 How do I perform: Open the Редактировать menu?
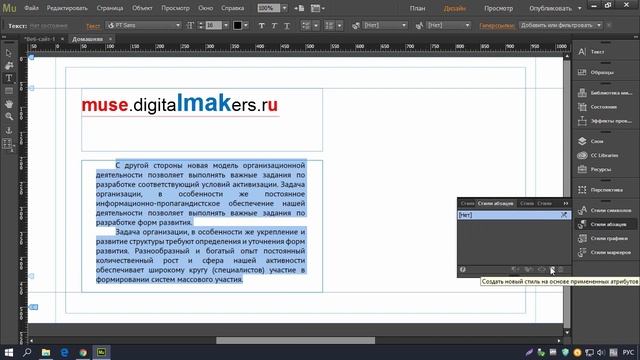coord(67,8)
